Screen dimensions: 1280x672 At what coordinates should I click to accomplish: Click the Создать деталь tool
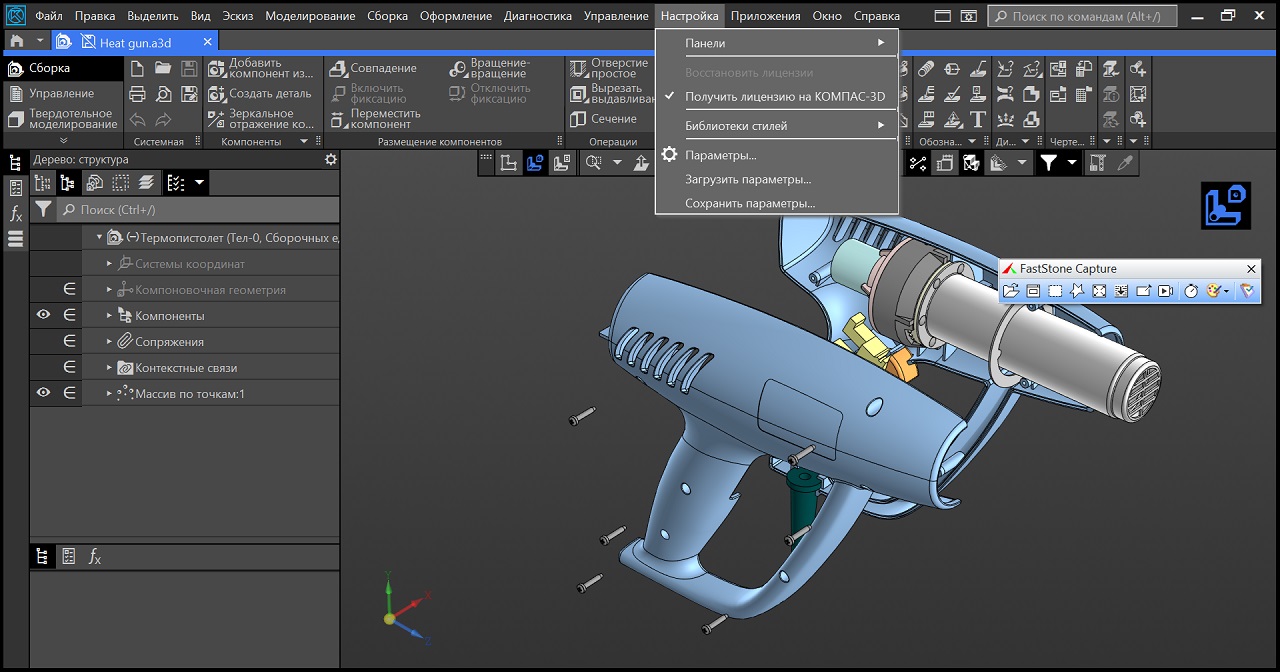coord(261,94)
